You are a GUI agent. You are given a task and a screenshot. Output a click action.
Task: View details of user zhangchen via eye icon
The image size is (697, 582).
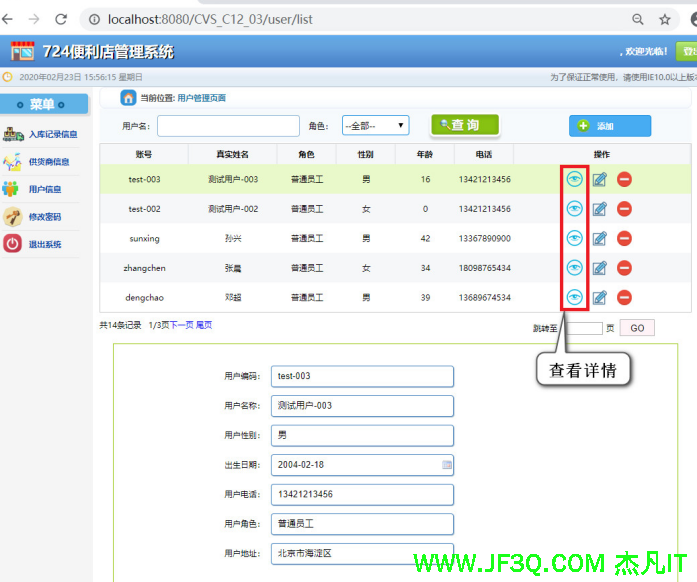click(x=574, y=267)
